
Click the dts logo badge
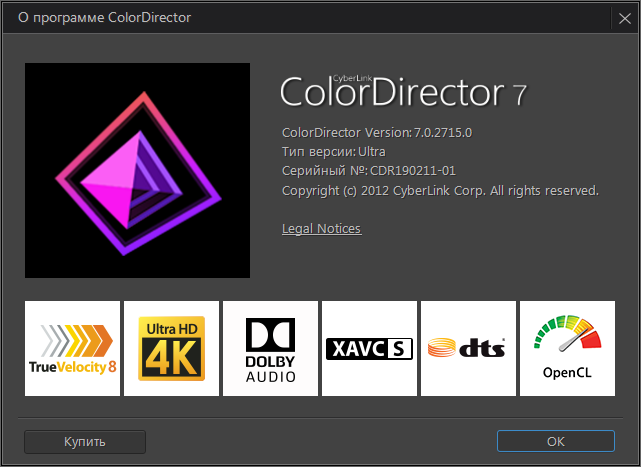468,348
